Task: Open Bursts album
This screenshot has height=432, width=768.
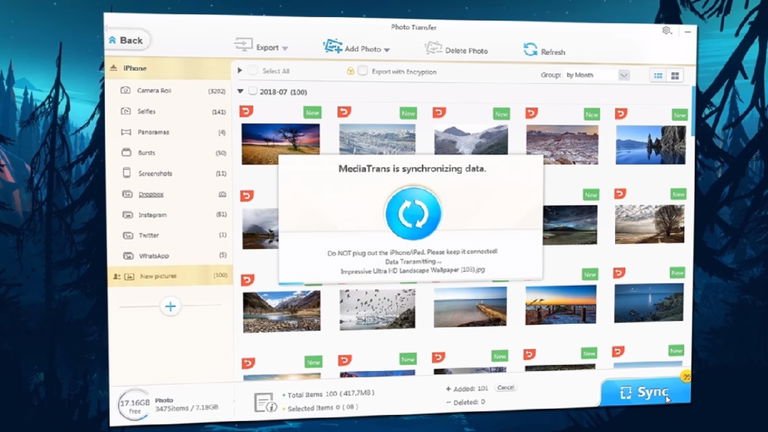Action: pos(169,153)
